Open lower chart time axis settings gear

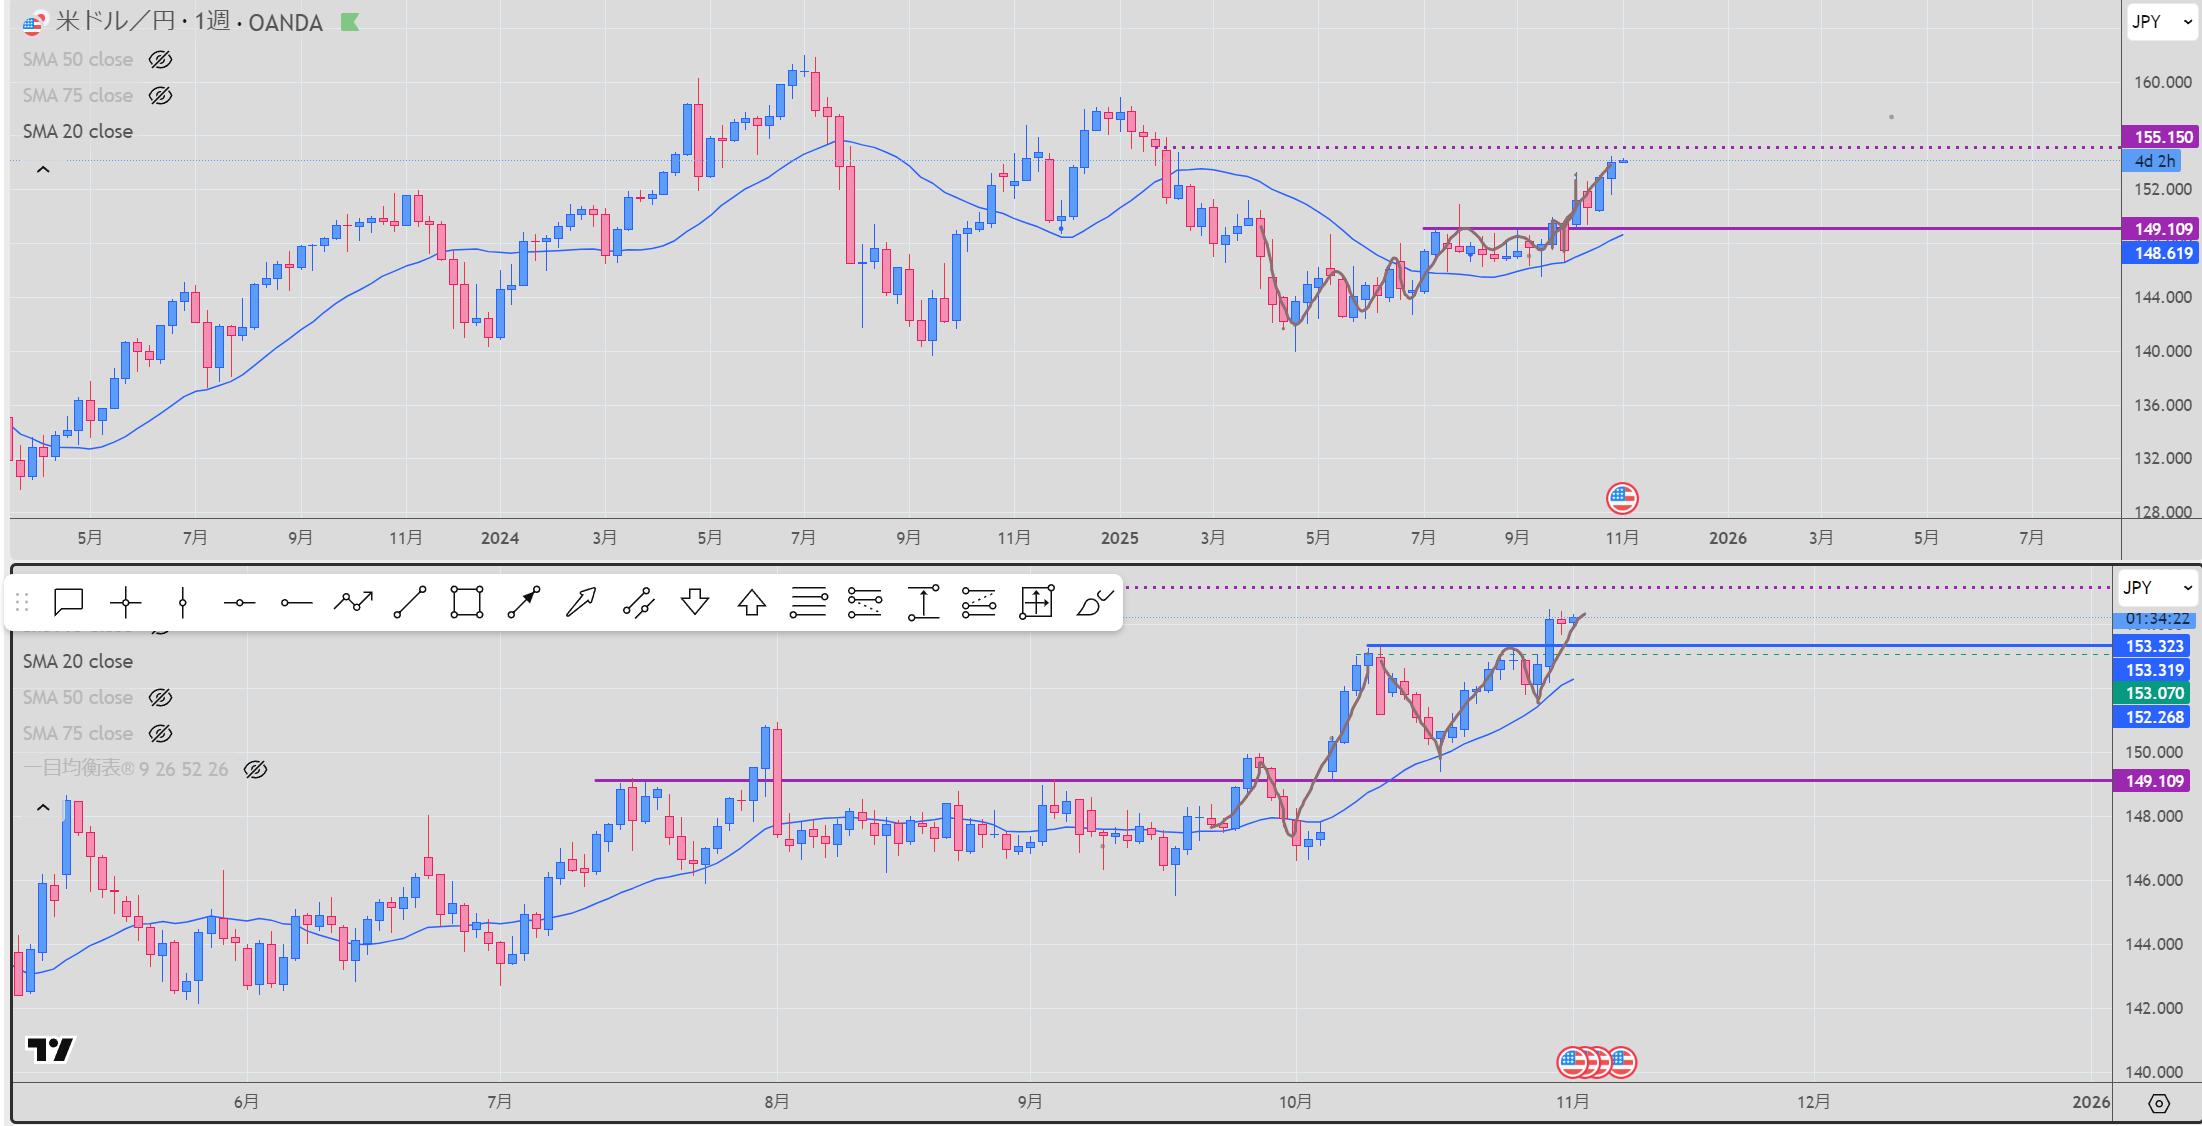[x=2159, y=1103]
